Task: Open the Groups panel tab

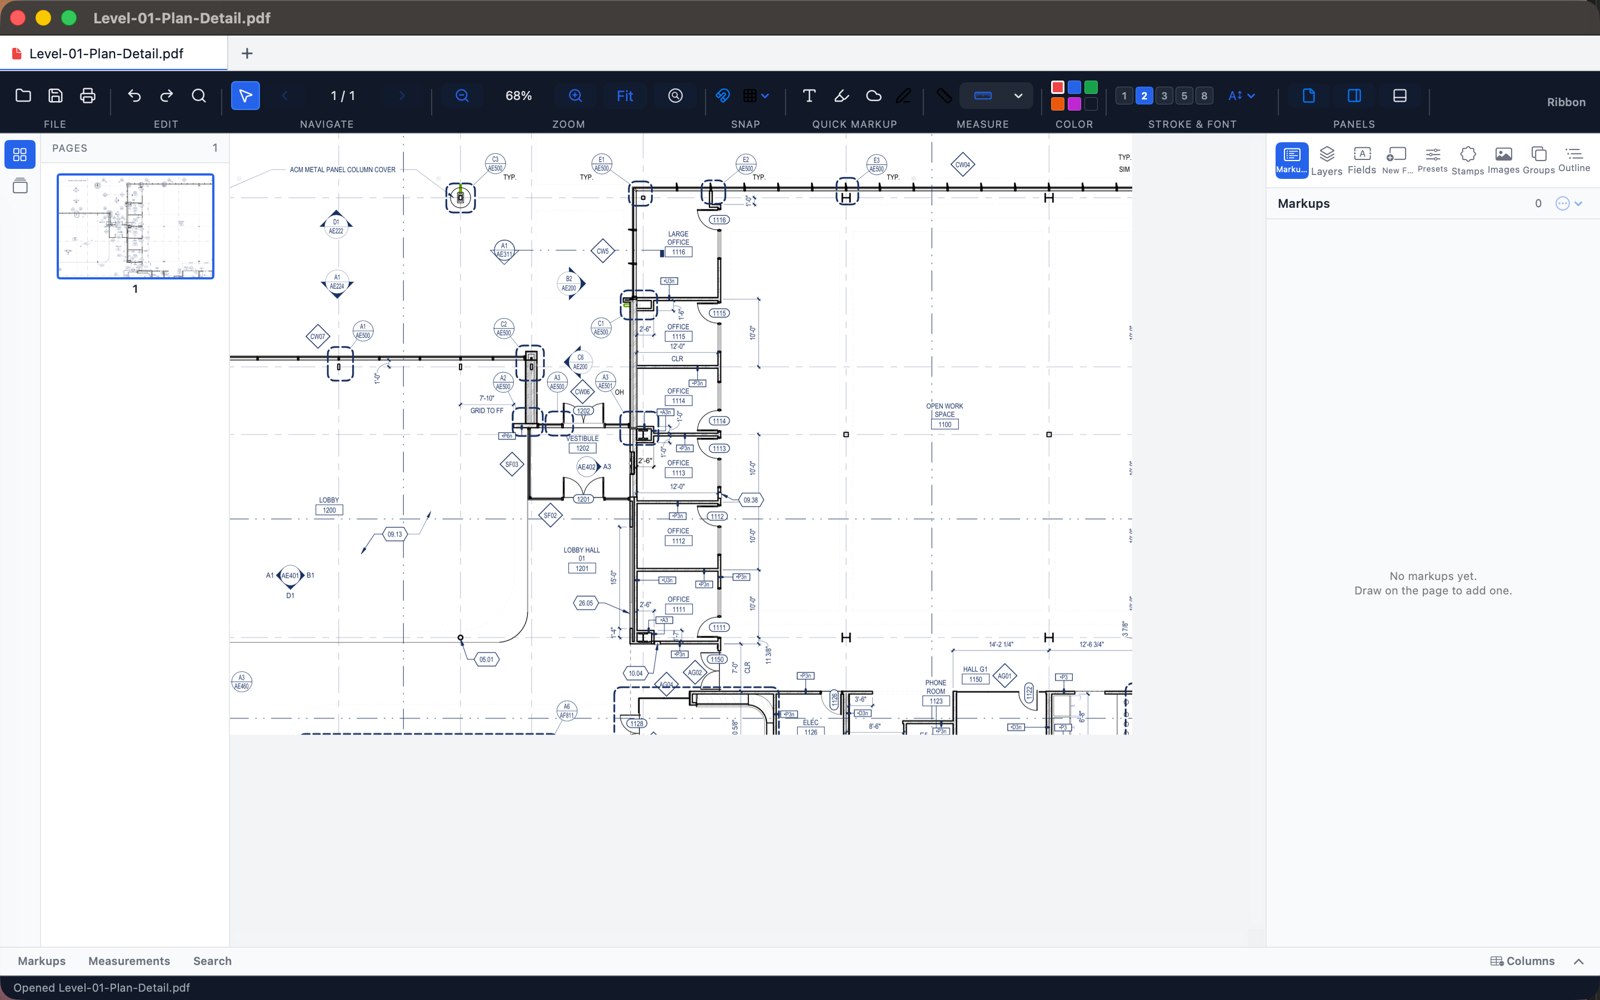Action: click(x=1539, y=160)
